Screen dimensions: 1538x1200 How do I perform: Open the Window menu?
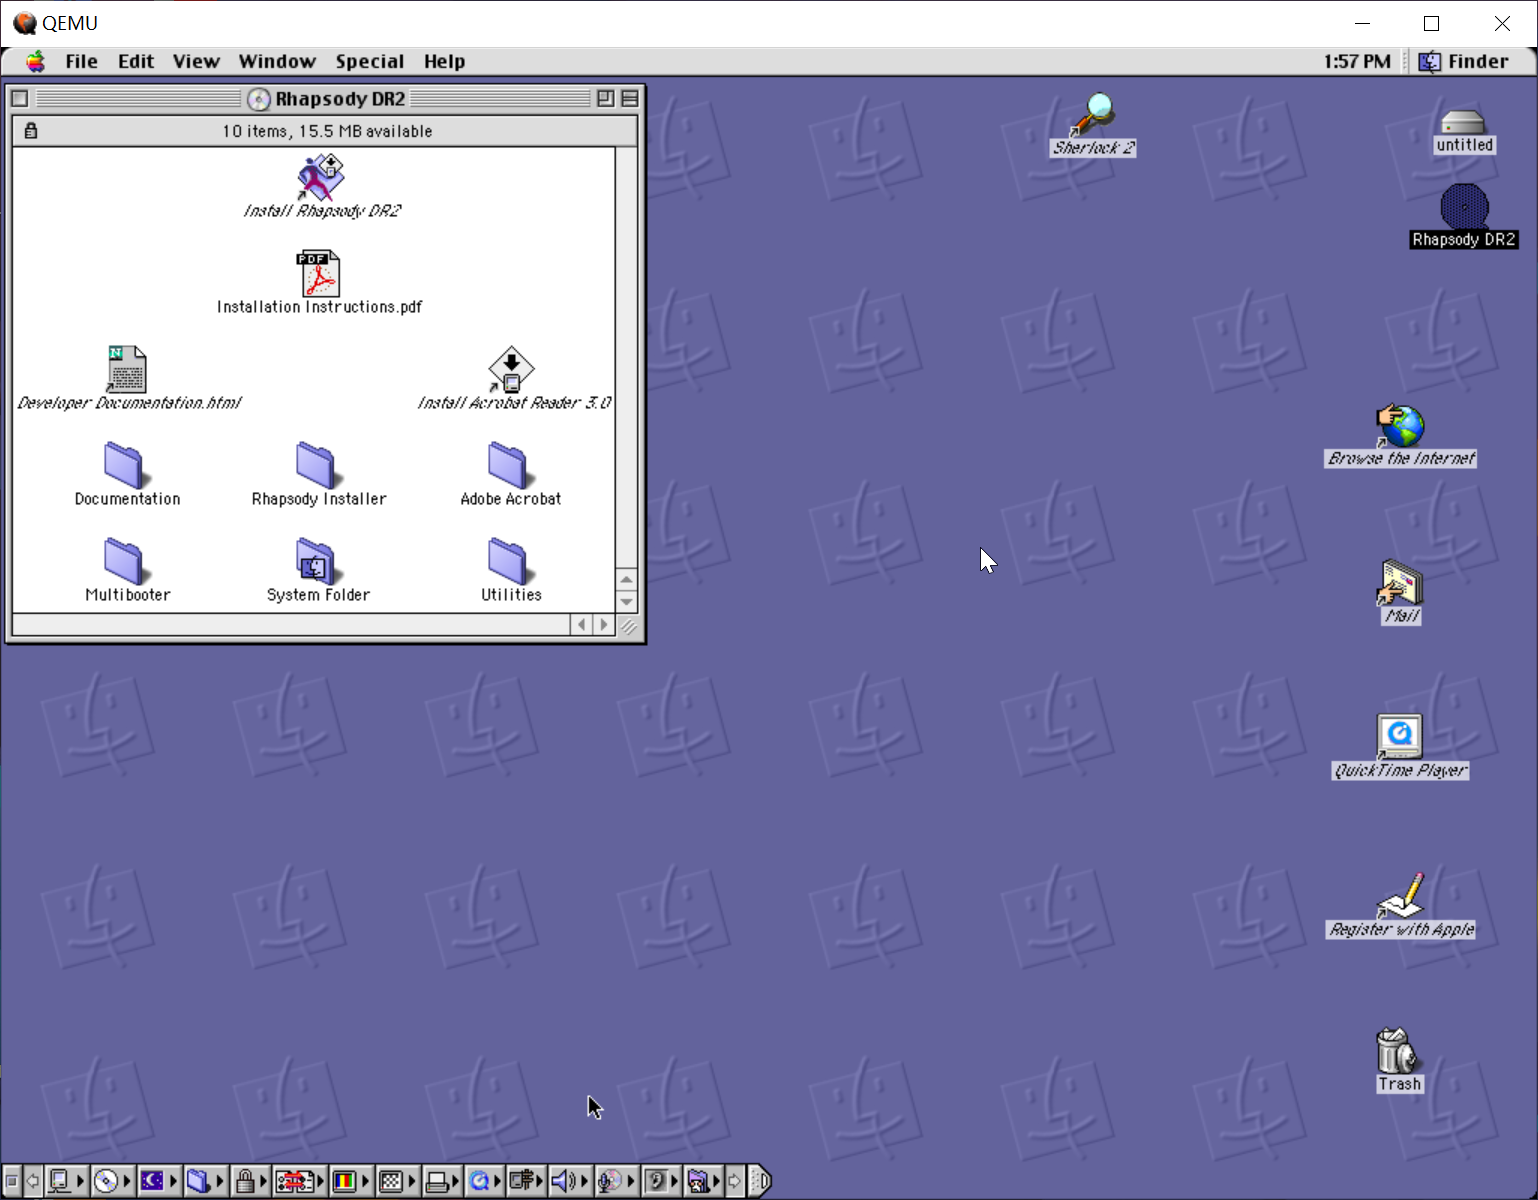tap(277, 61)
